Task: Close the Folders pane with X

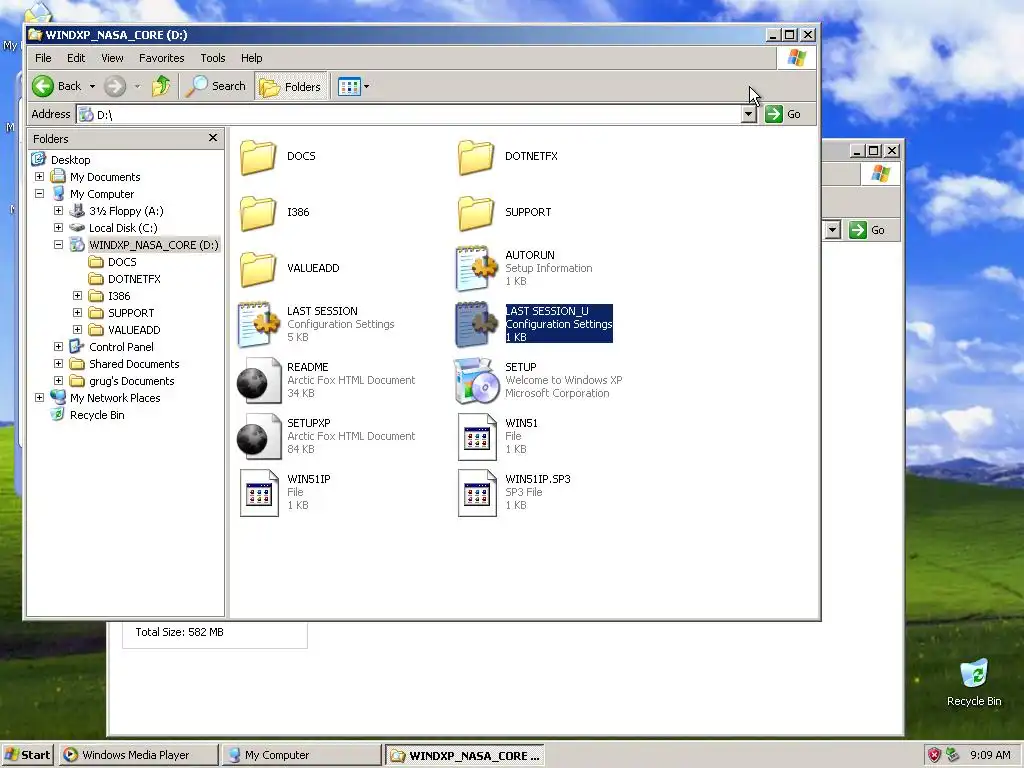Action: pyautogui.click(x=213, y=138)
